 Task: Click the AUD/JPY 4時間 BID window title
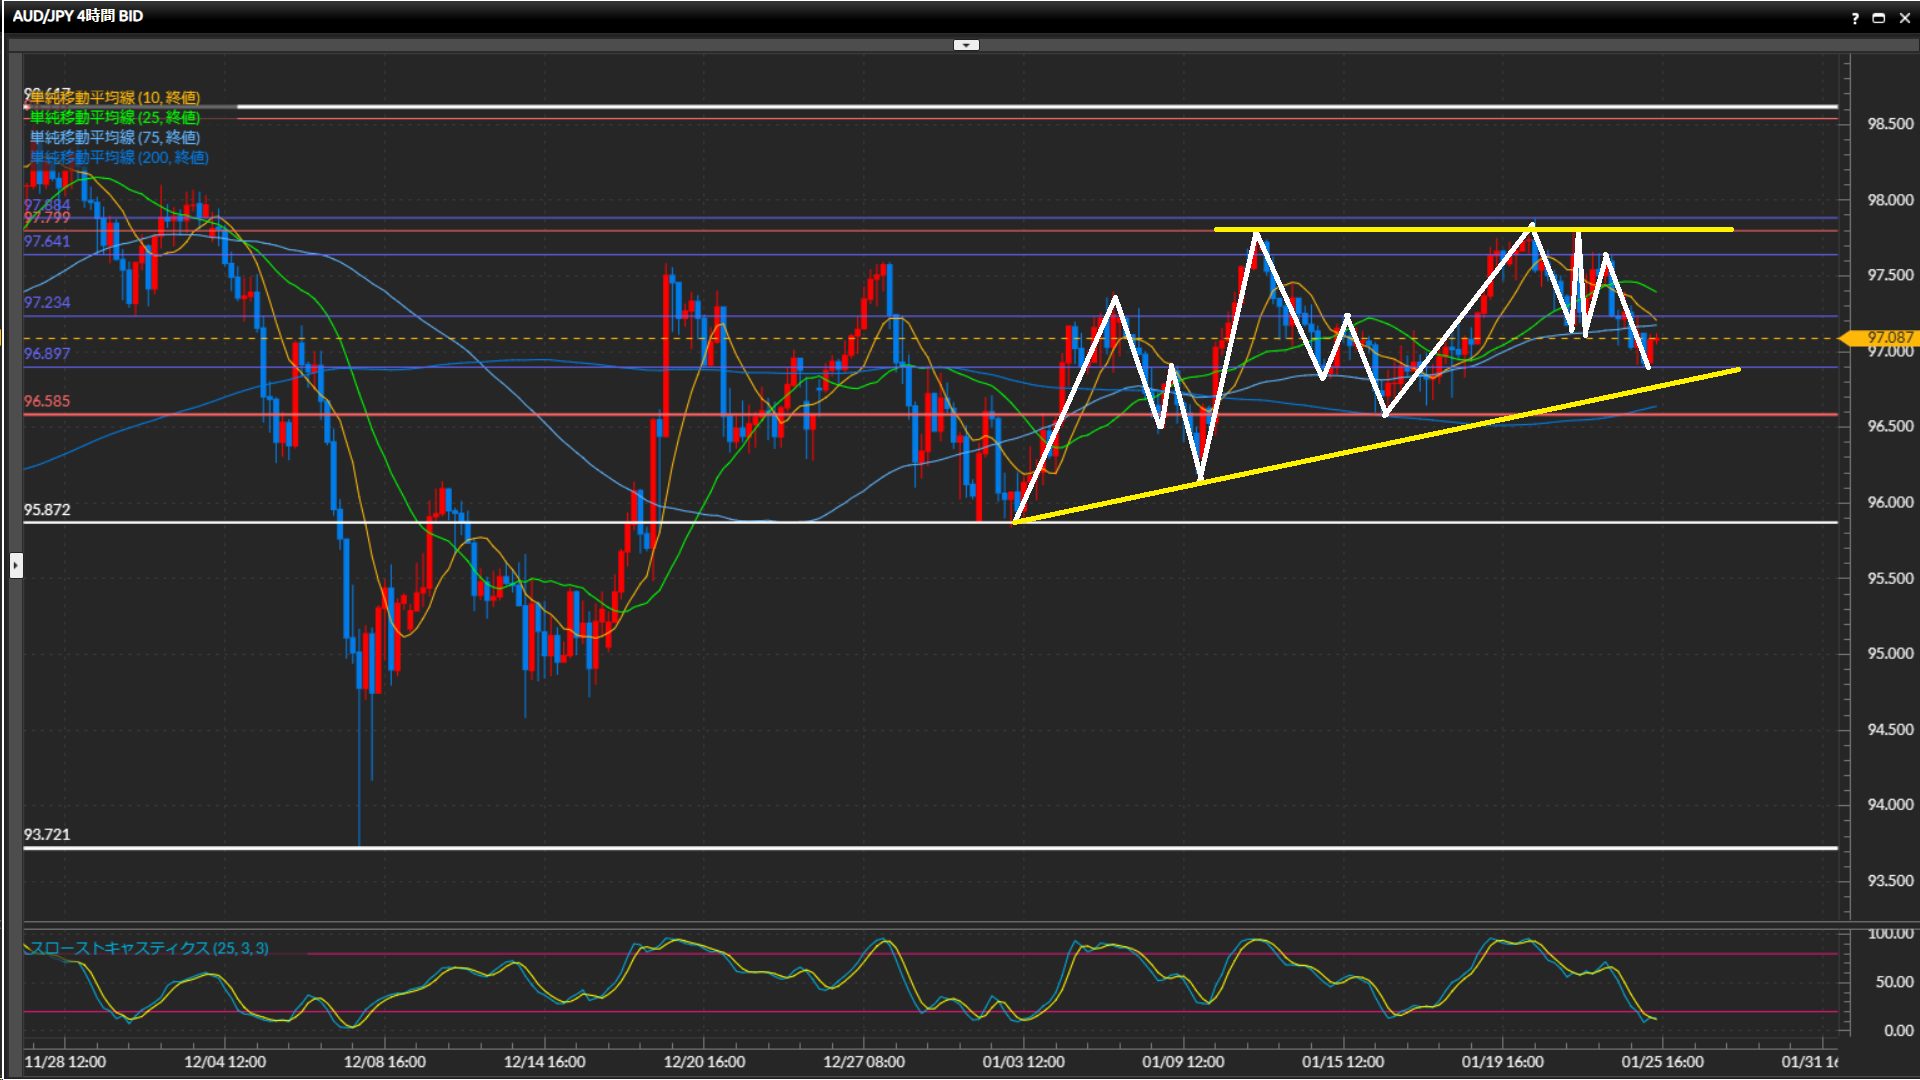point(78,16)
